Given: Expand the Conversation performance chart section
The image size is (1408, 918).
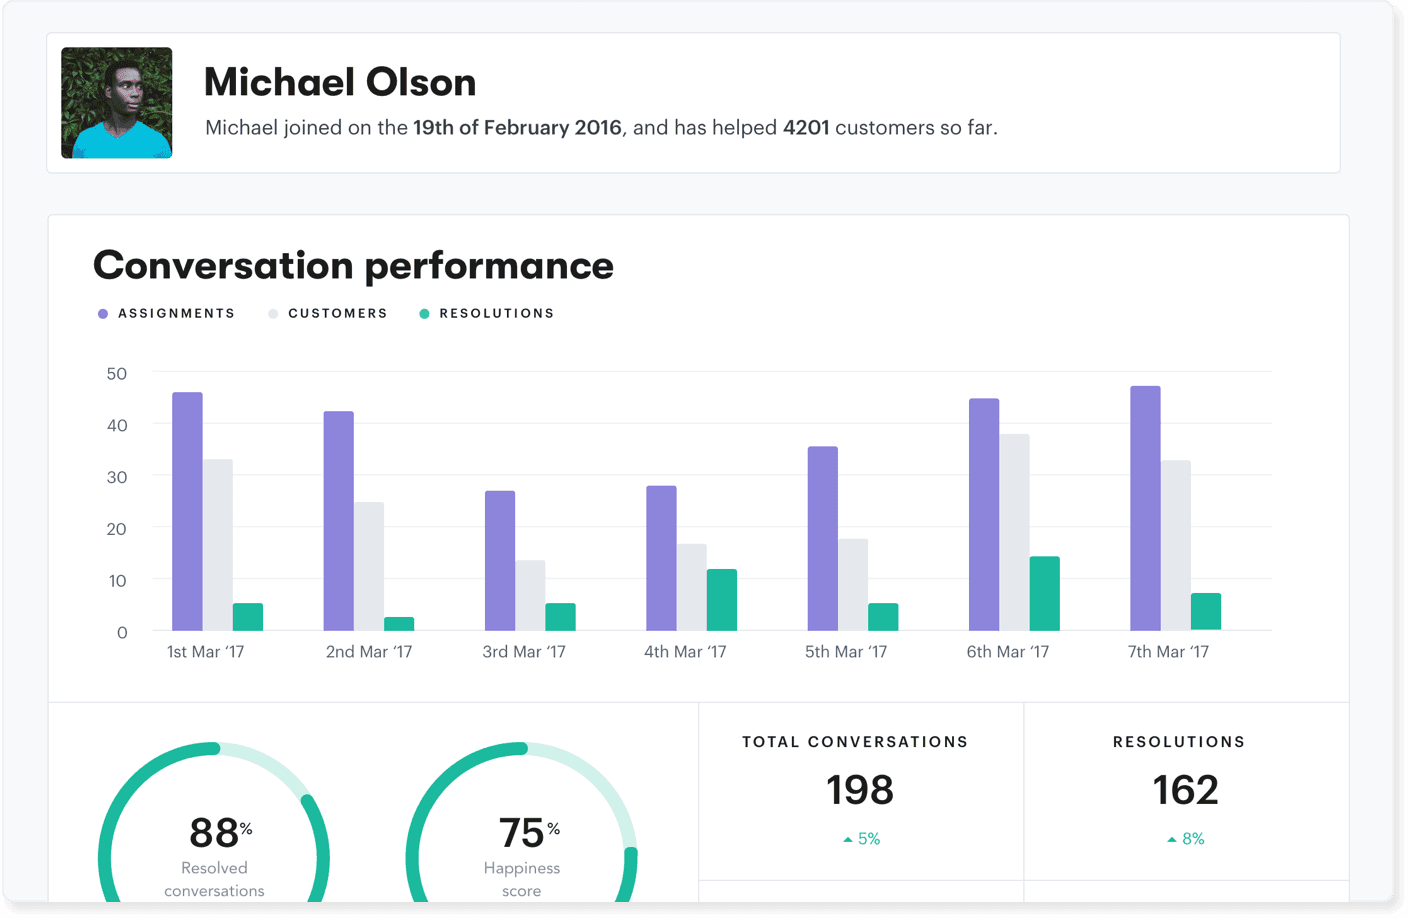Looking at the screenshot, I should (x=352, y=265).
